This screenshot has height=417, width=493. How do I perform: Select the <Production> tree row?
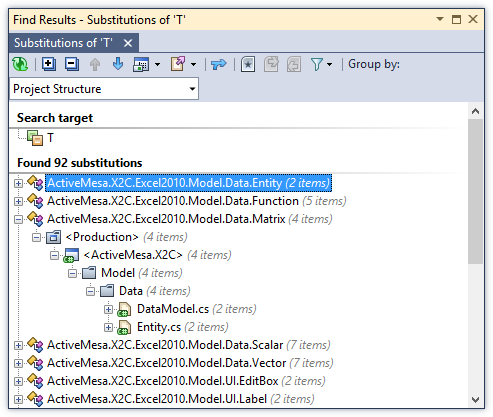127,237
